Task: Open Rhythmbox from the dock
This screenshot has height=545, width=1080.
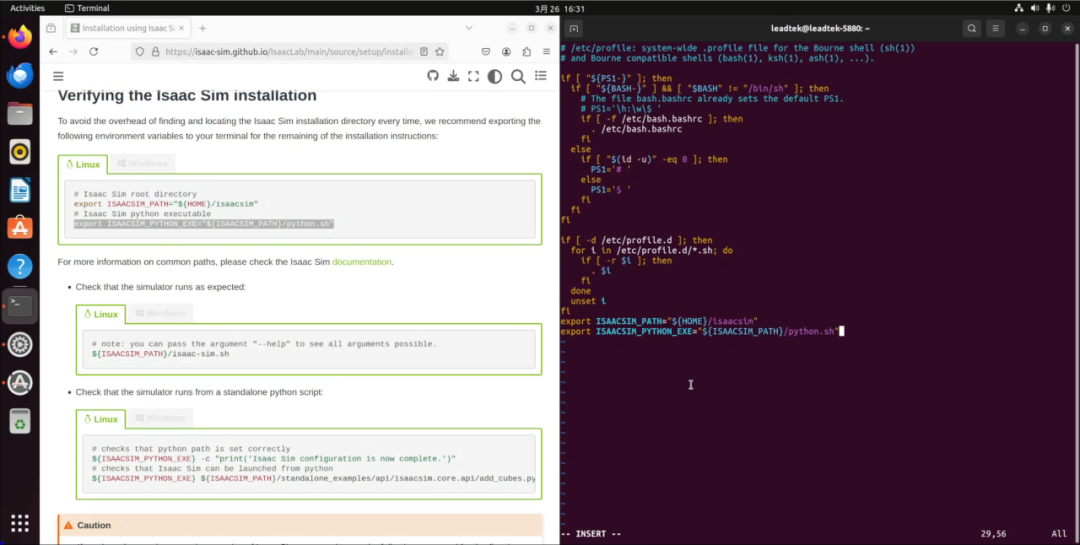Action: pos(20,152)
